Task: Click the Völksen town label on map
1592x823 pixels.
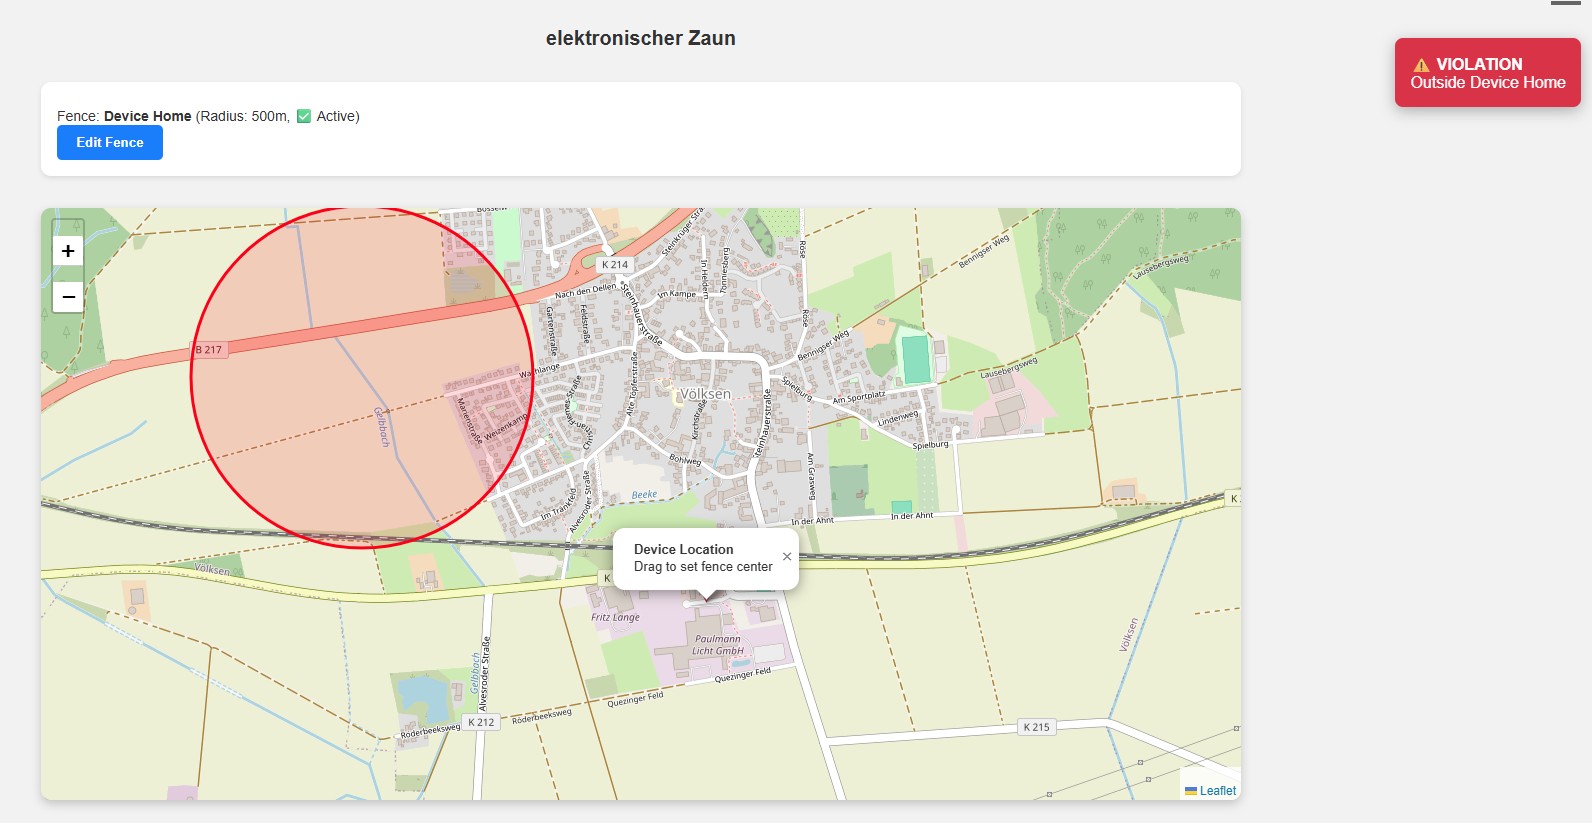Action: tap(706, 394)
